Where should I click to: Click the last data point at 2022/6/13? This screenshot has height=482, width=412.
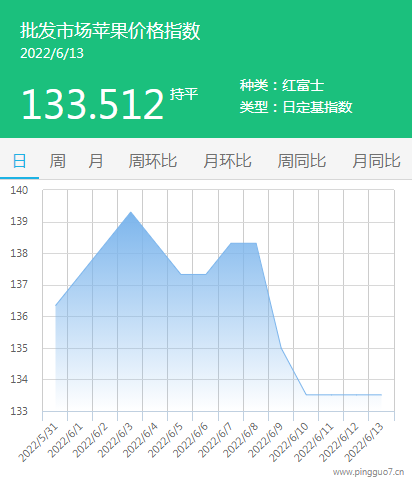381,395
